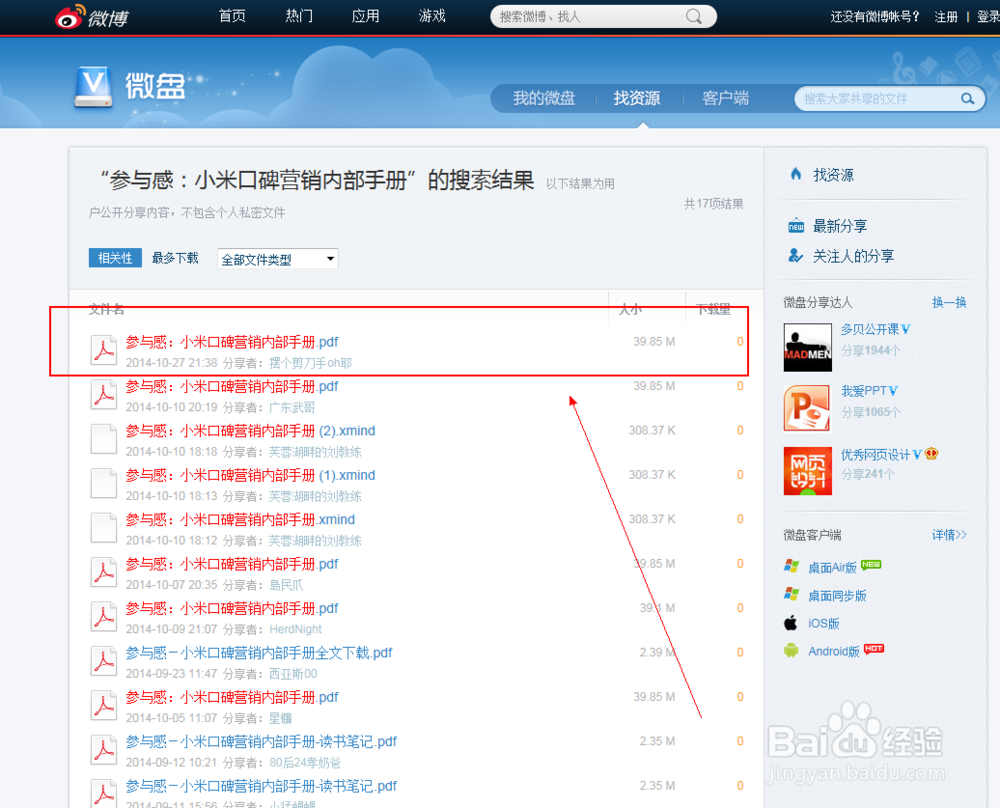Screen dimensions: 1000x808
Task: Click the magnifier icon in the Vdisk search box
Action: coord(966,99)
